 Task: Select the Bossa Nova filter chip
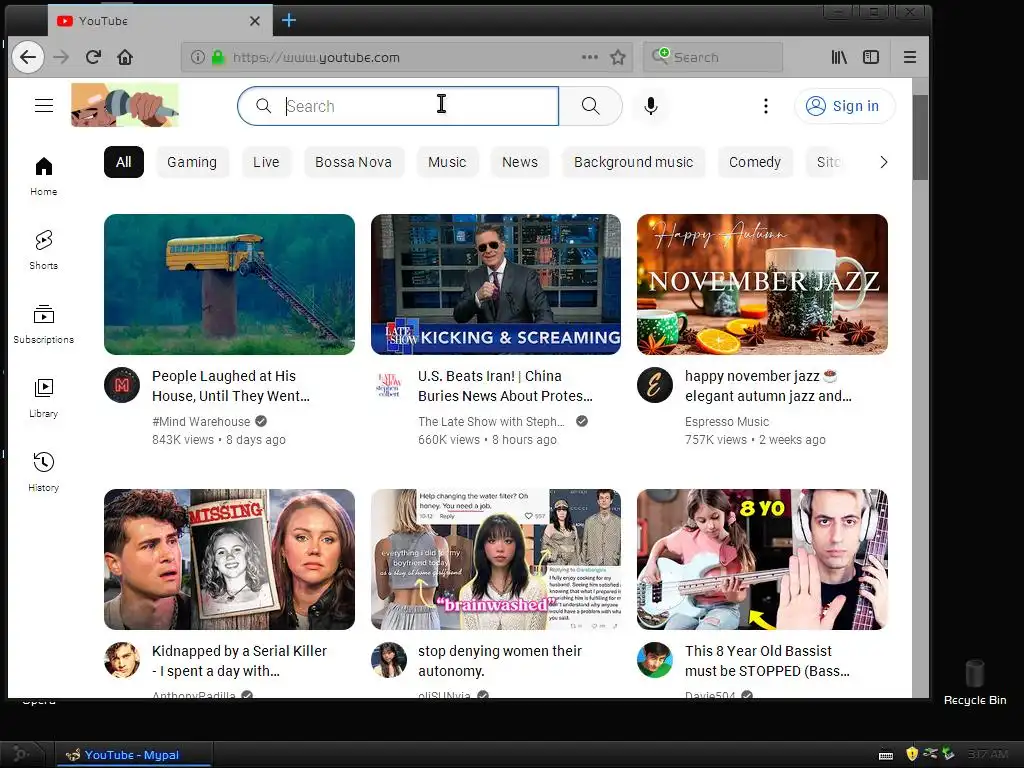[x=353, y=162]
